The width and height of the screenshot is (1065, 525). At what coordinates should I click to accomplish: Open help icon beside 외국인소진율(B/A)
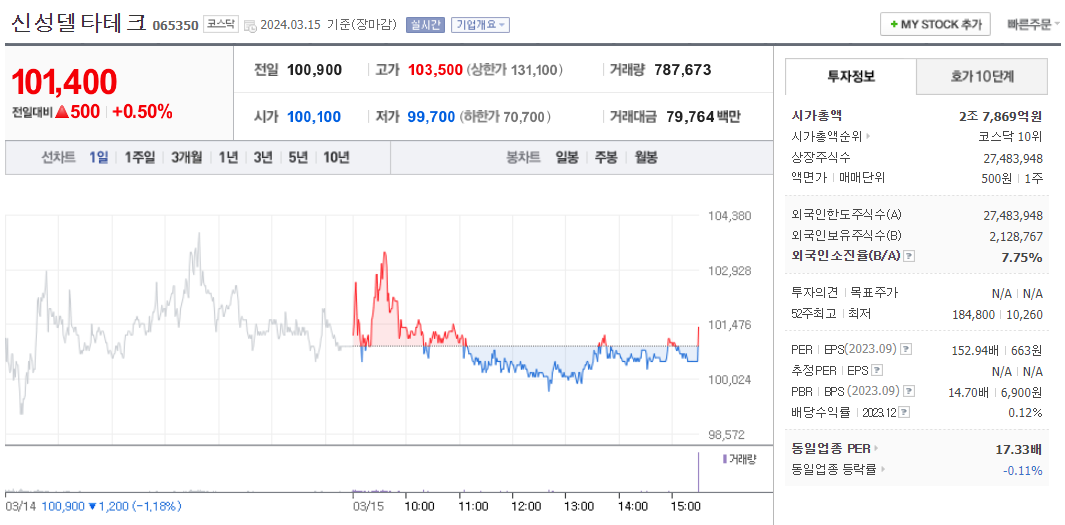(910, 256)
